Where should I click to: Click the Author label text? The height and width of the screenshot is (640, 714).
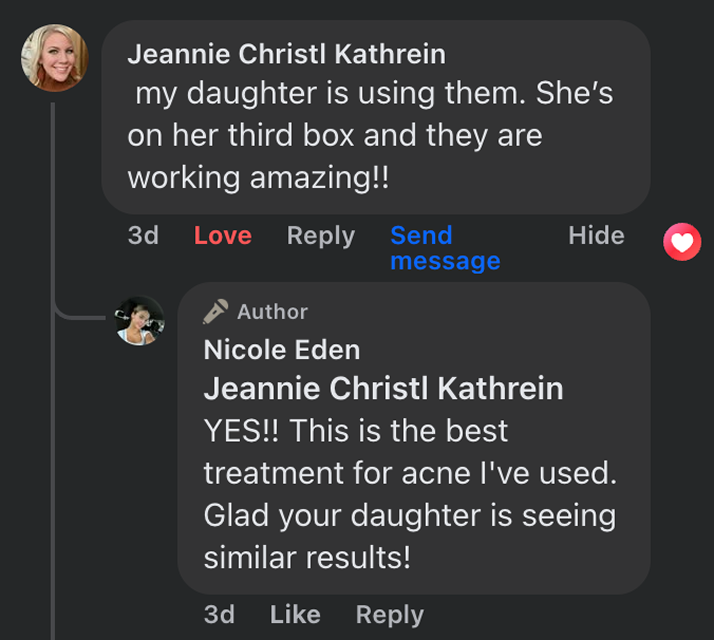[x=272, y=312]
